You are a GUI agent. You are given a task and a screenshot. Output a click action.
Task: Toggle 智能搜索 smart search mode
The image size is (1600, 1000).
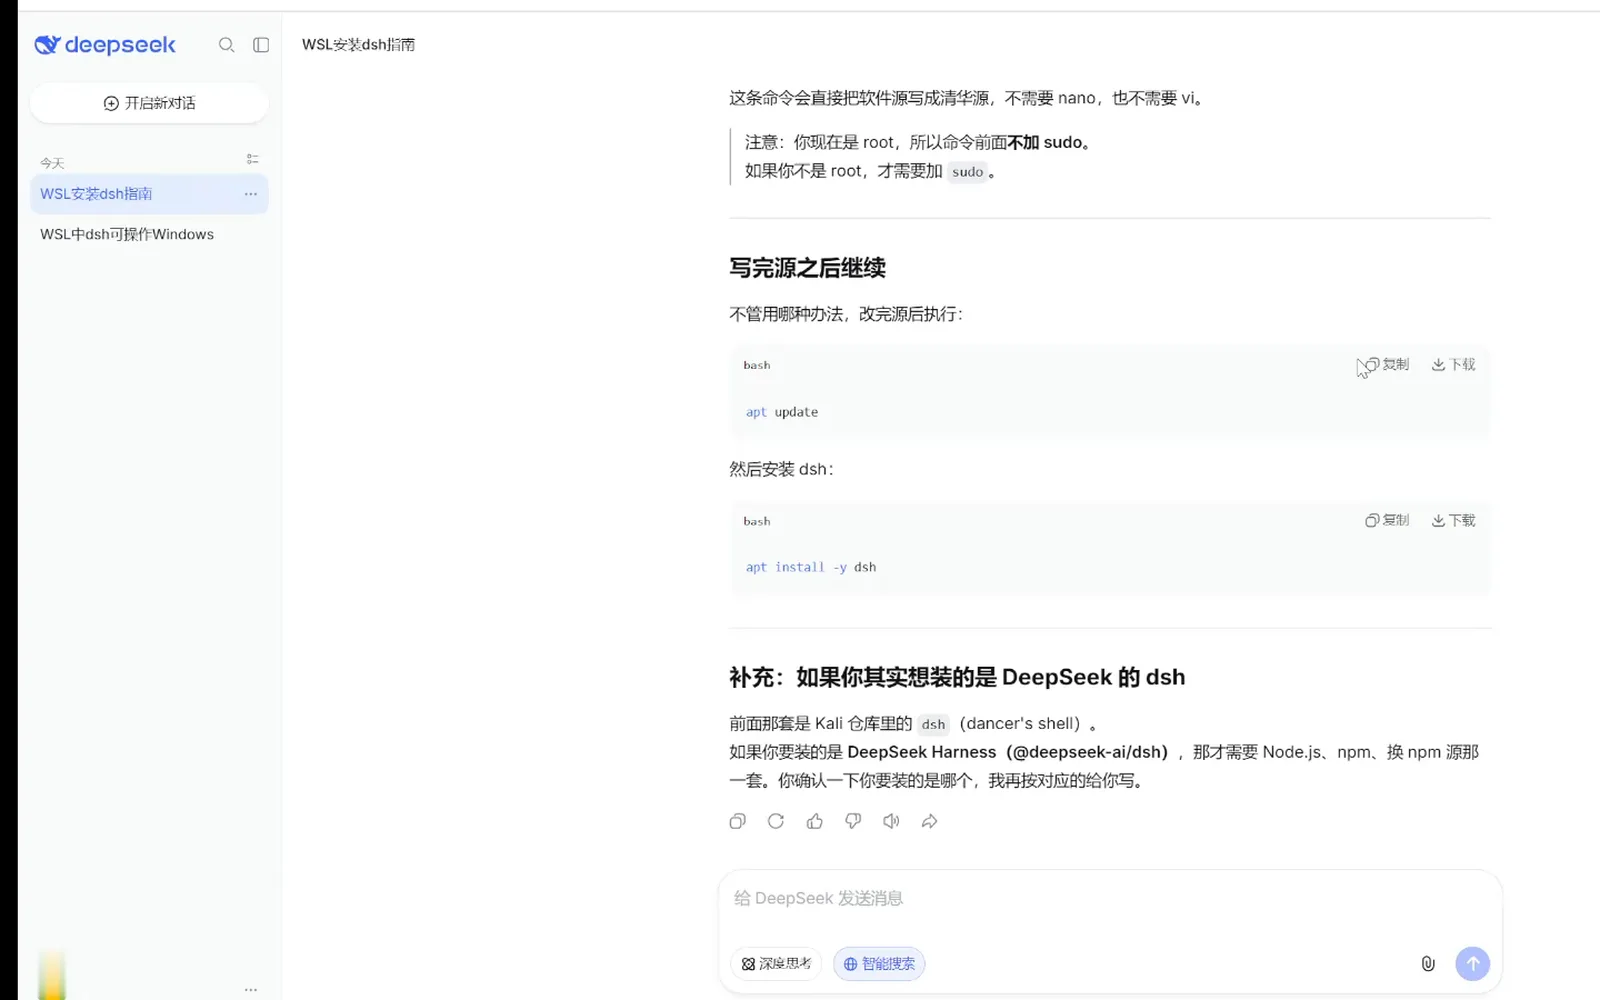(x=879, y=964)
